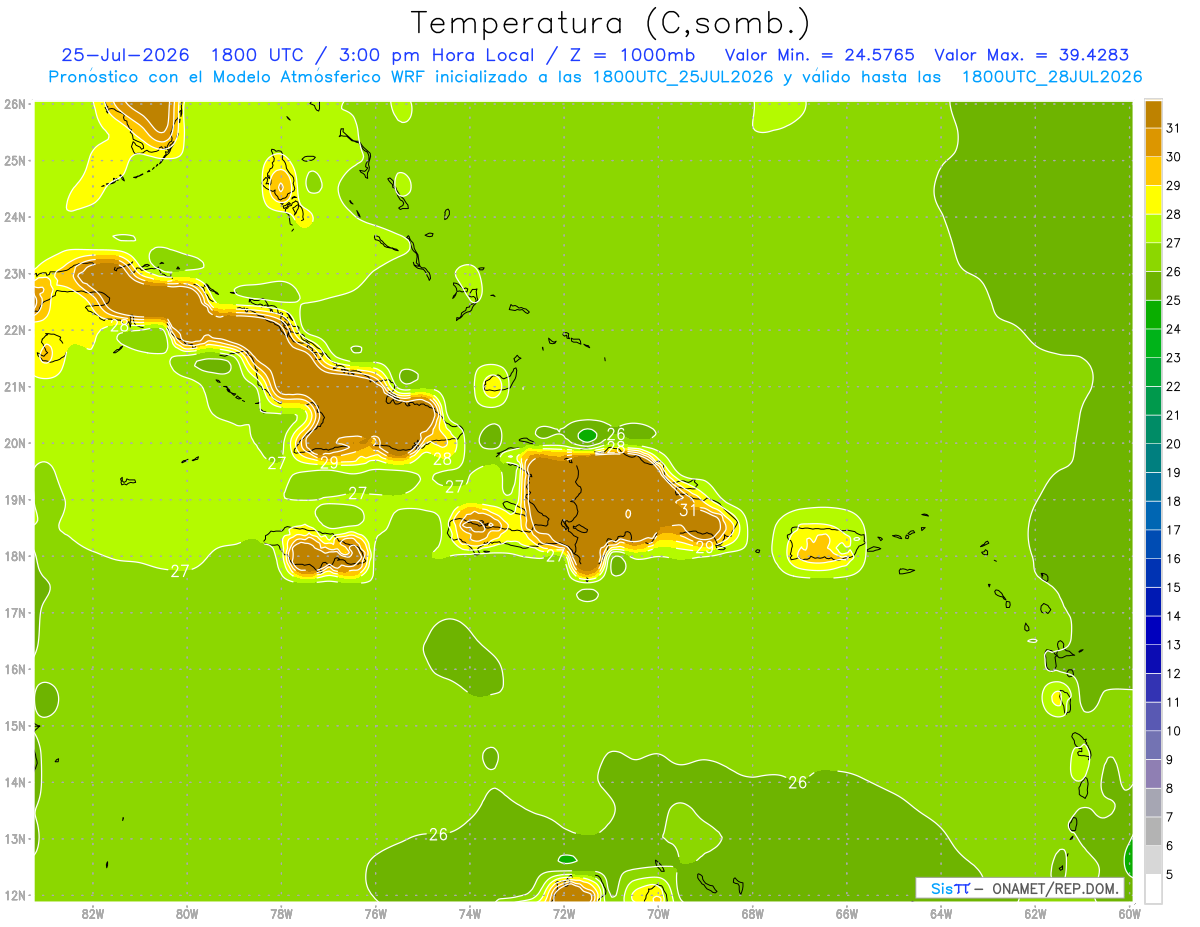Viewport: 1200px width, 927px height.
Task: Click the "80W" longitude axis label
Action: click(x=186, y=913)
